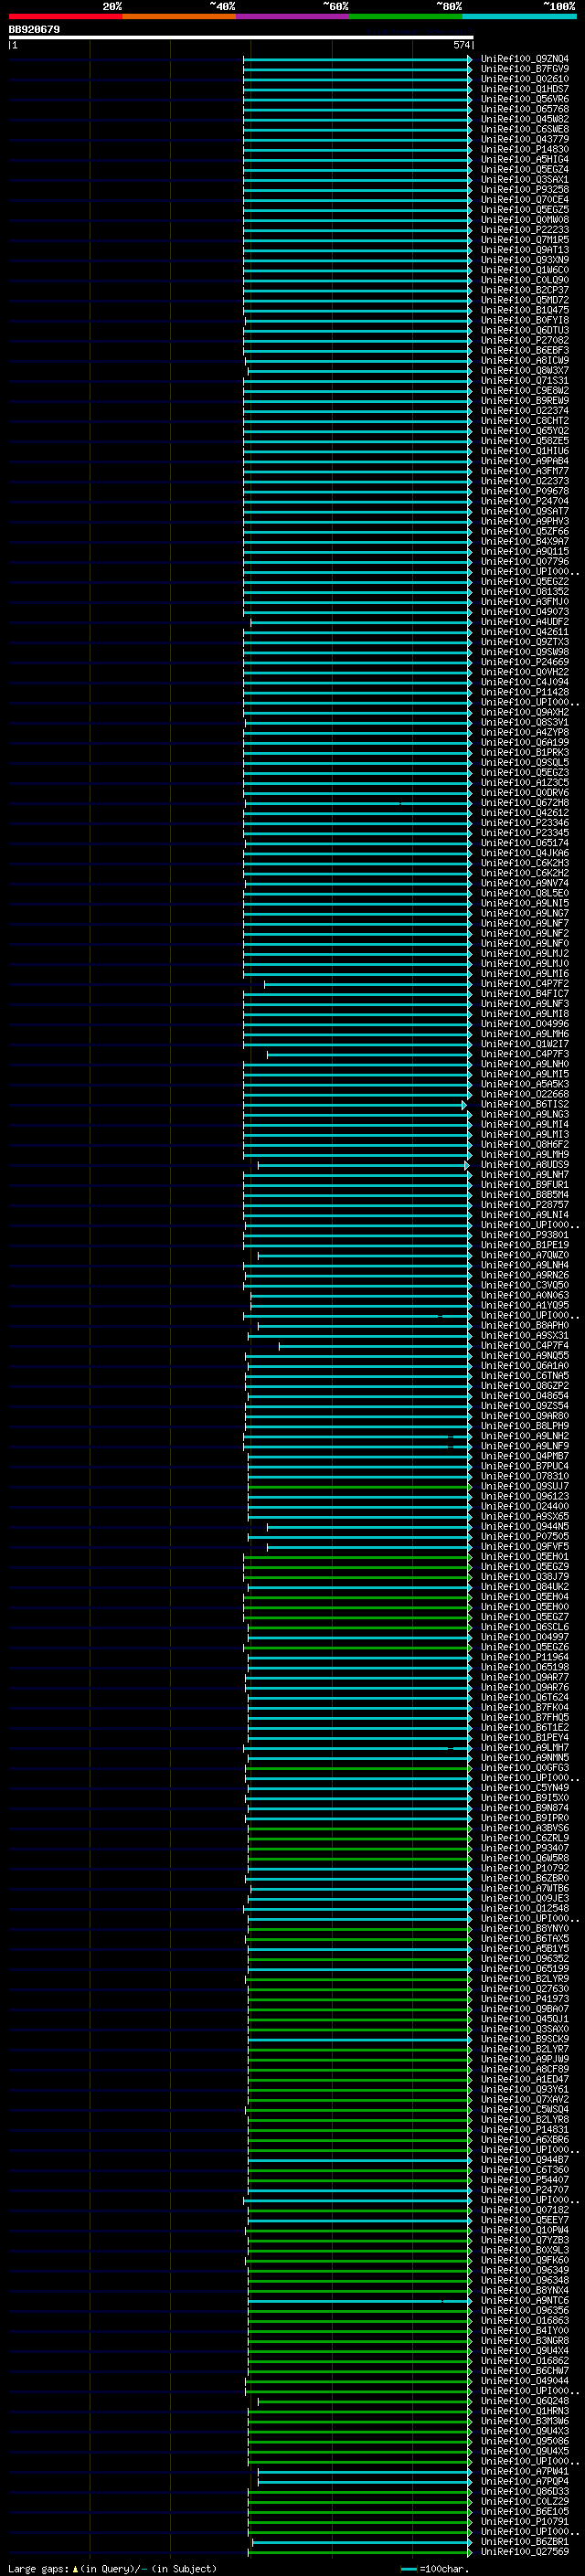Click the UniRef100_Q4PMB7 label
This screenshot has width=585, height=2576.
point(525,1455)
